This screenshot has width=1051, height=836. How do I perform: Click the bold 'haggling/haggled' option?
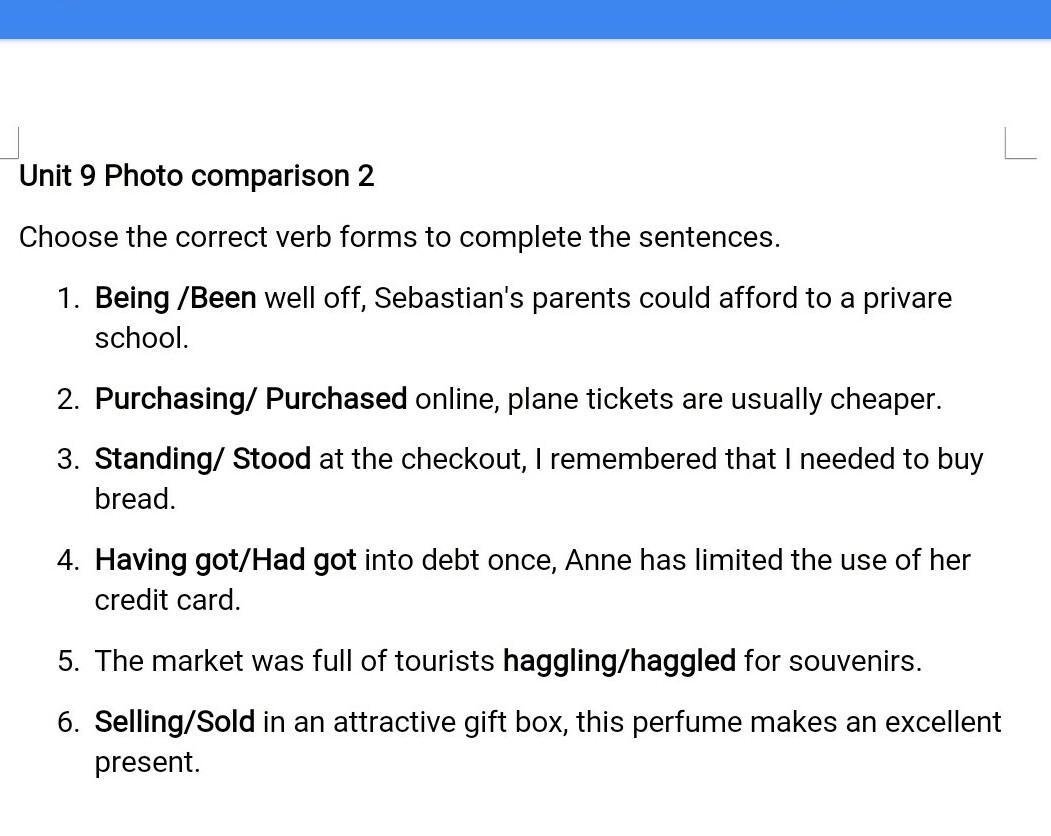(x=619, y=661)
